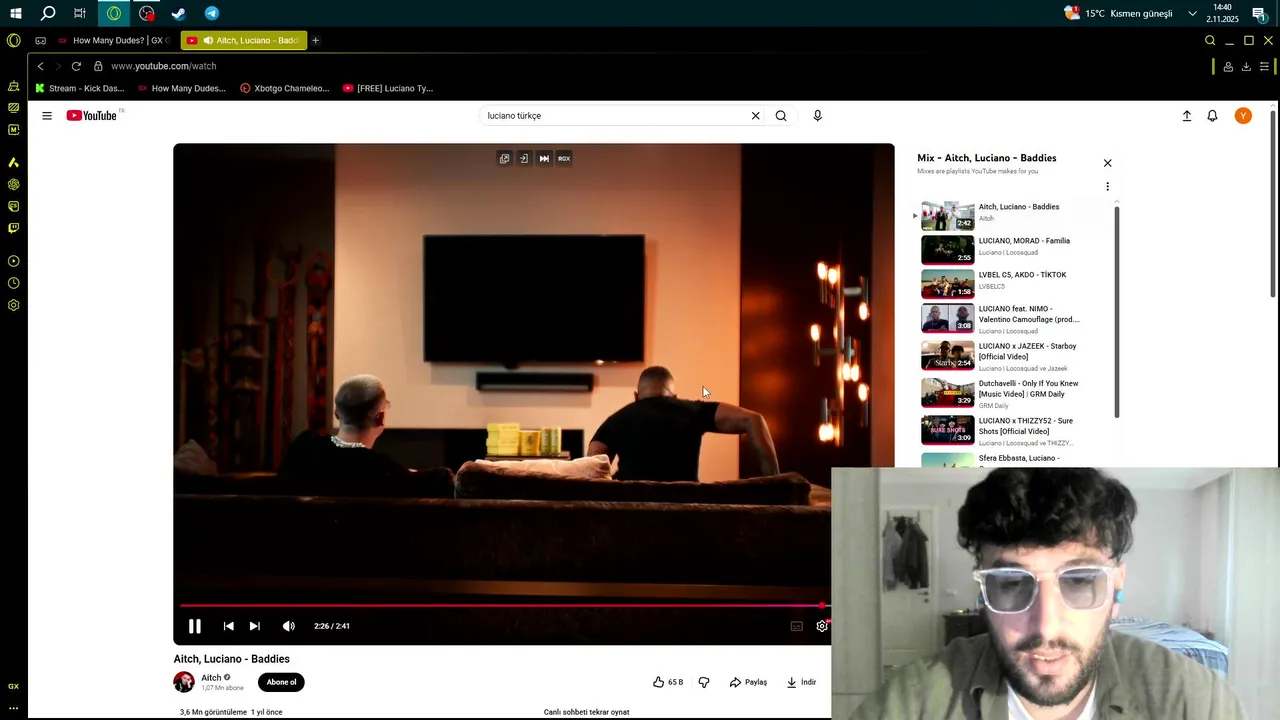Close the Mix playlist panel
Screen dimensions: 1280x720
[1107, 163]
